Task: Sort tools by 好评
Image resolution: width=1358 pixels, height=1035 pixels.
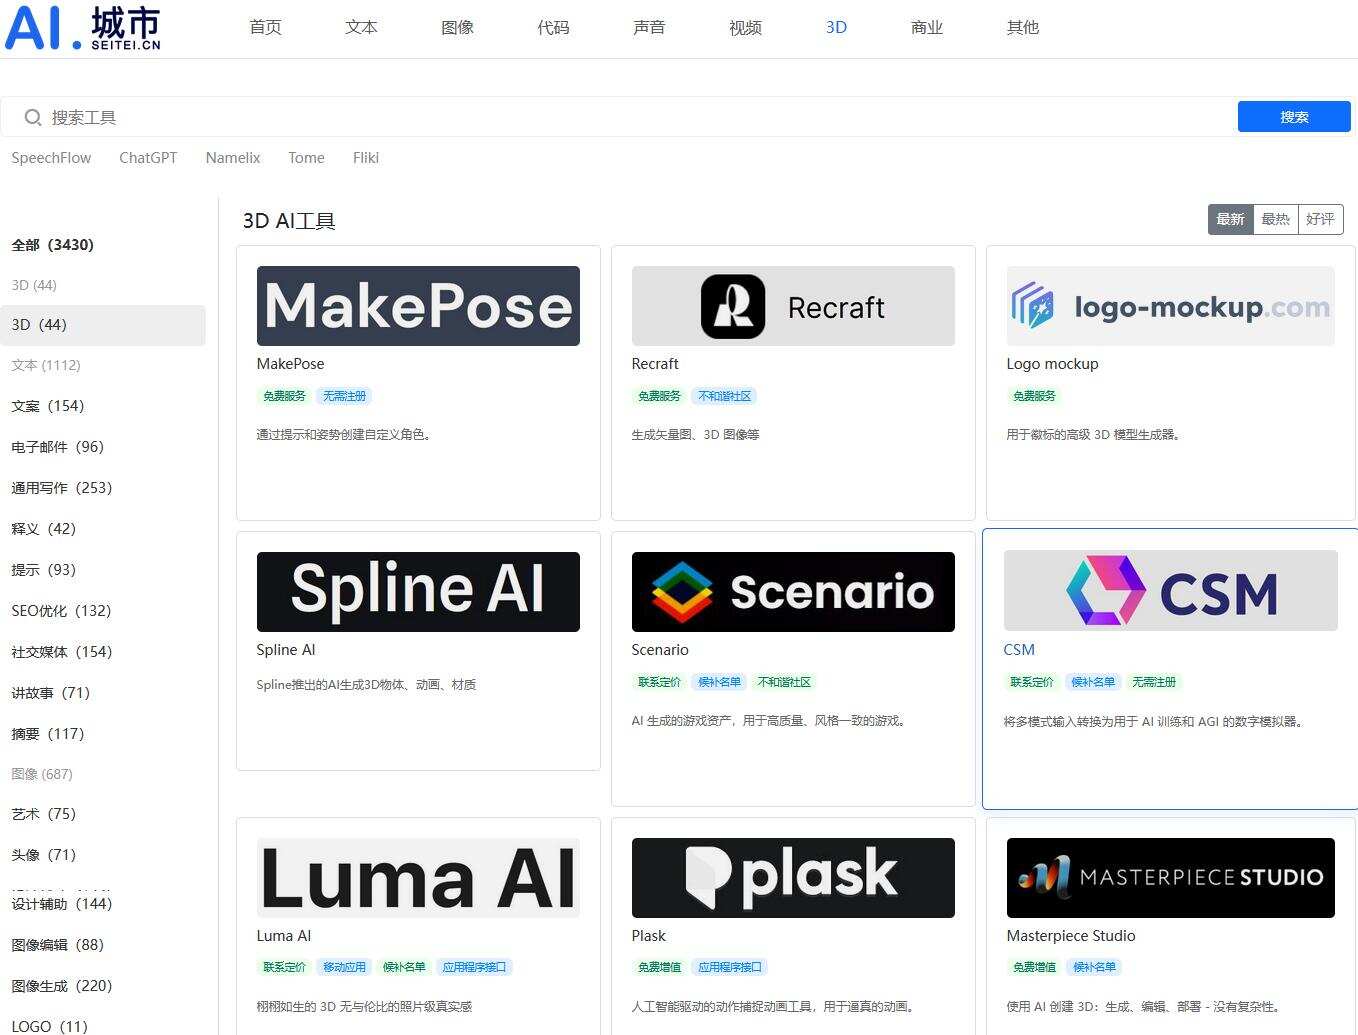Action: tap(1320, 219)
